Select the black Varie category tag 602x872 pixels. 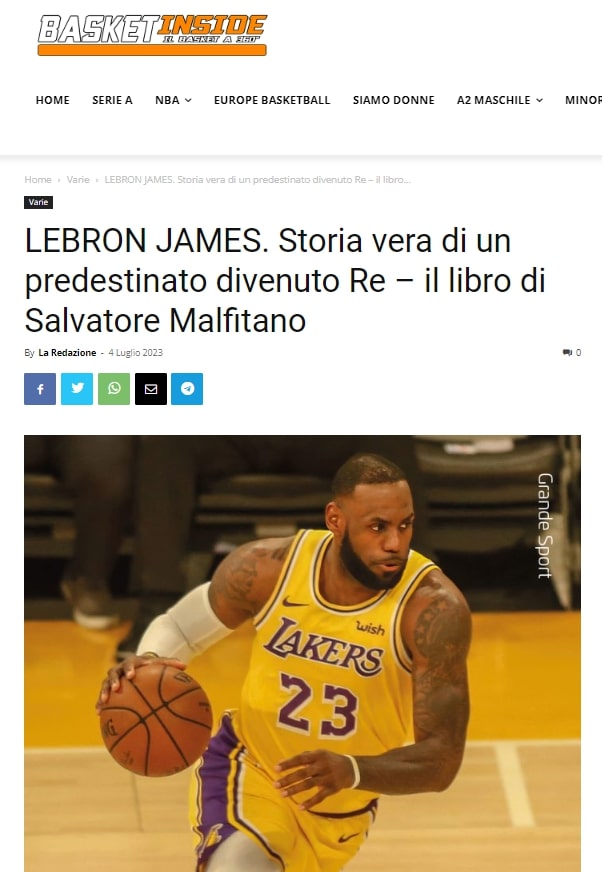(38, 202)
